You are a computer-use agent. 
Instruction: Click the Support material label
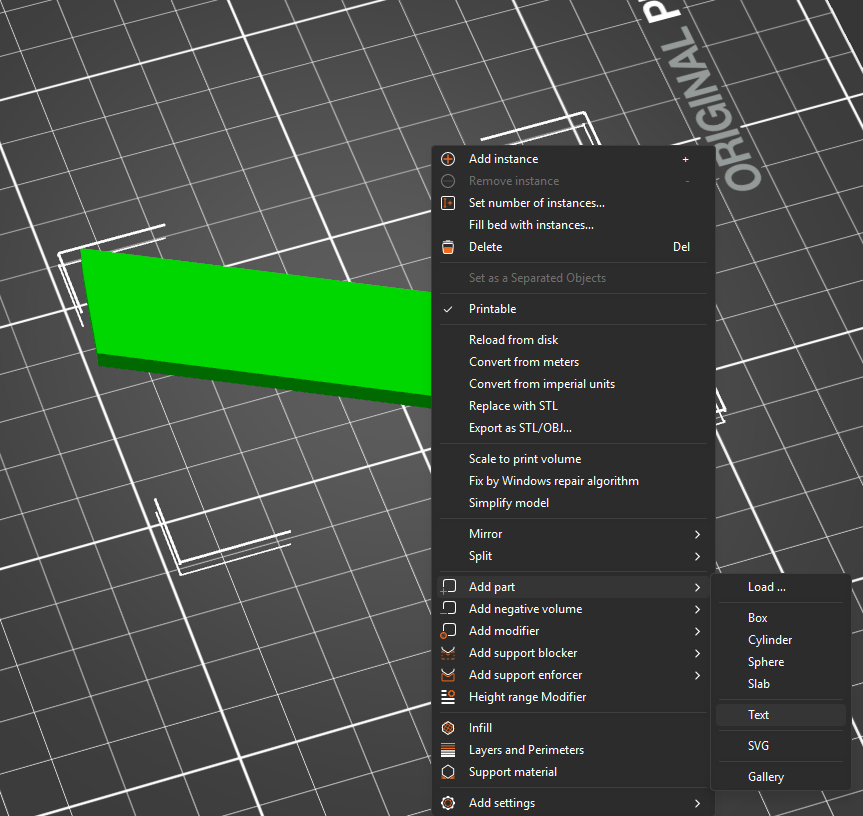(x=513, y=772)
